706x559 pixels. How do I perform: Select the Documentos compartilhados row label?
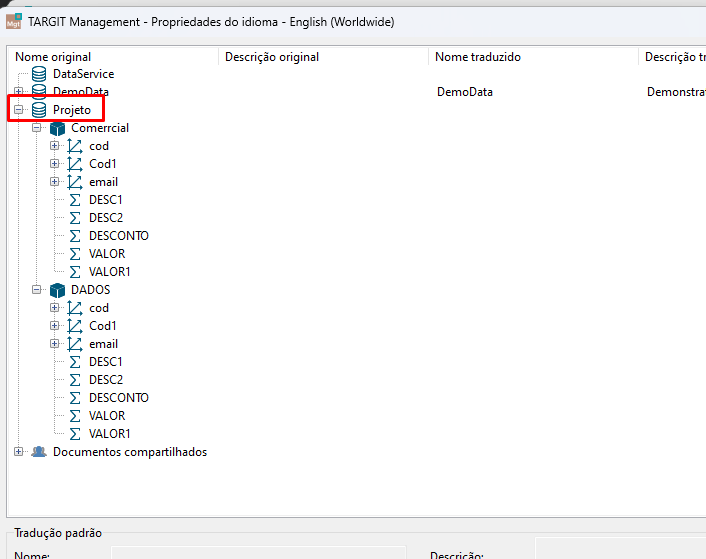130,452
